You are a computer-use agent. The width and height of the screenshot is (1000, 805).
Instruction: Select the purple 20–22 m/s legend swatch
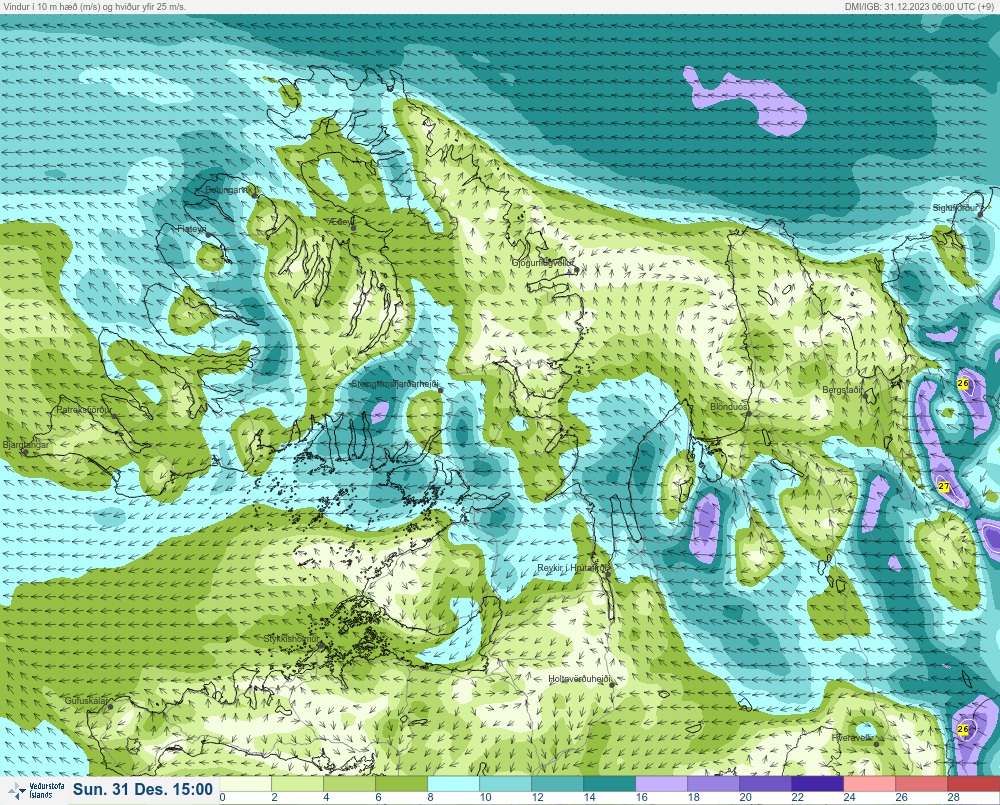point(765,783)
